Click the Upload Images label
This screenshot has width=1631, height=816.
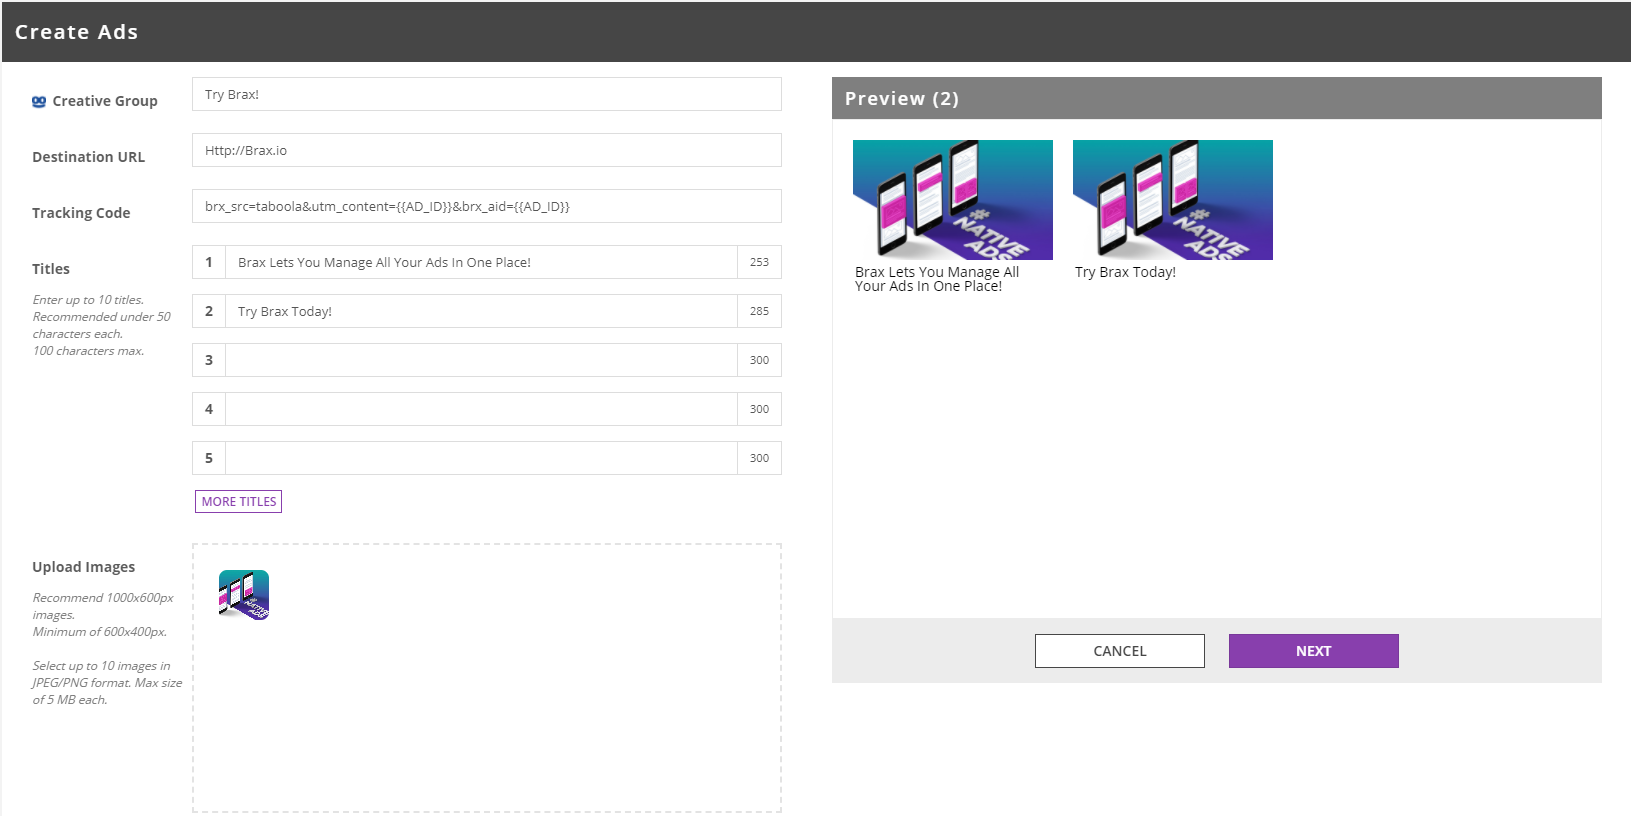click(83, 567)
